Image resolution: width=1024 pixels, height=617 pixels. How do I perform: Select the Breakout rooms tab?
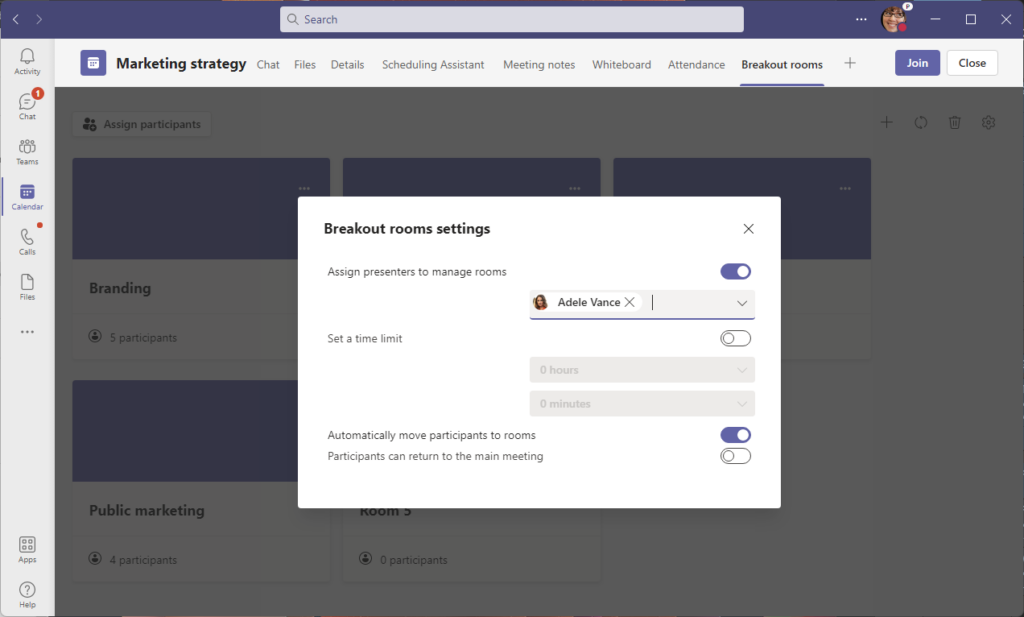(x=782, y=65)
